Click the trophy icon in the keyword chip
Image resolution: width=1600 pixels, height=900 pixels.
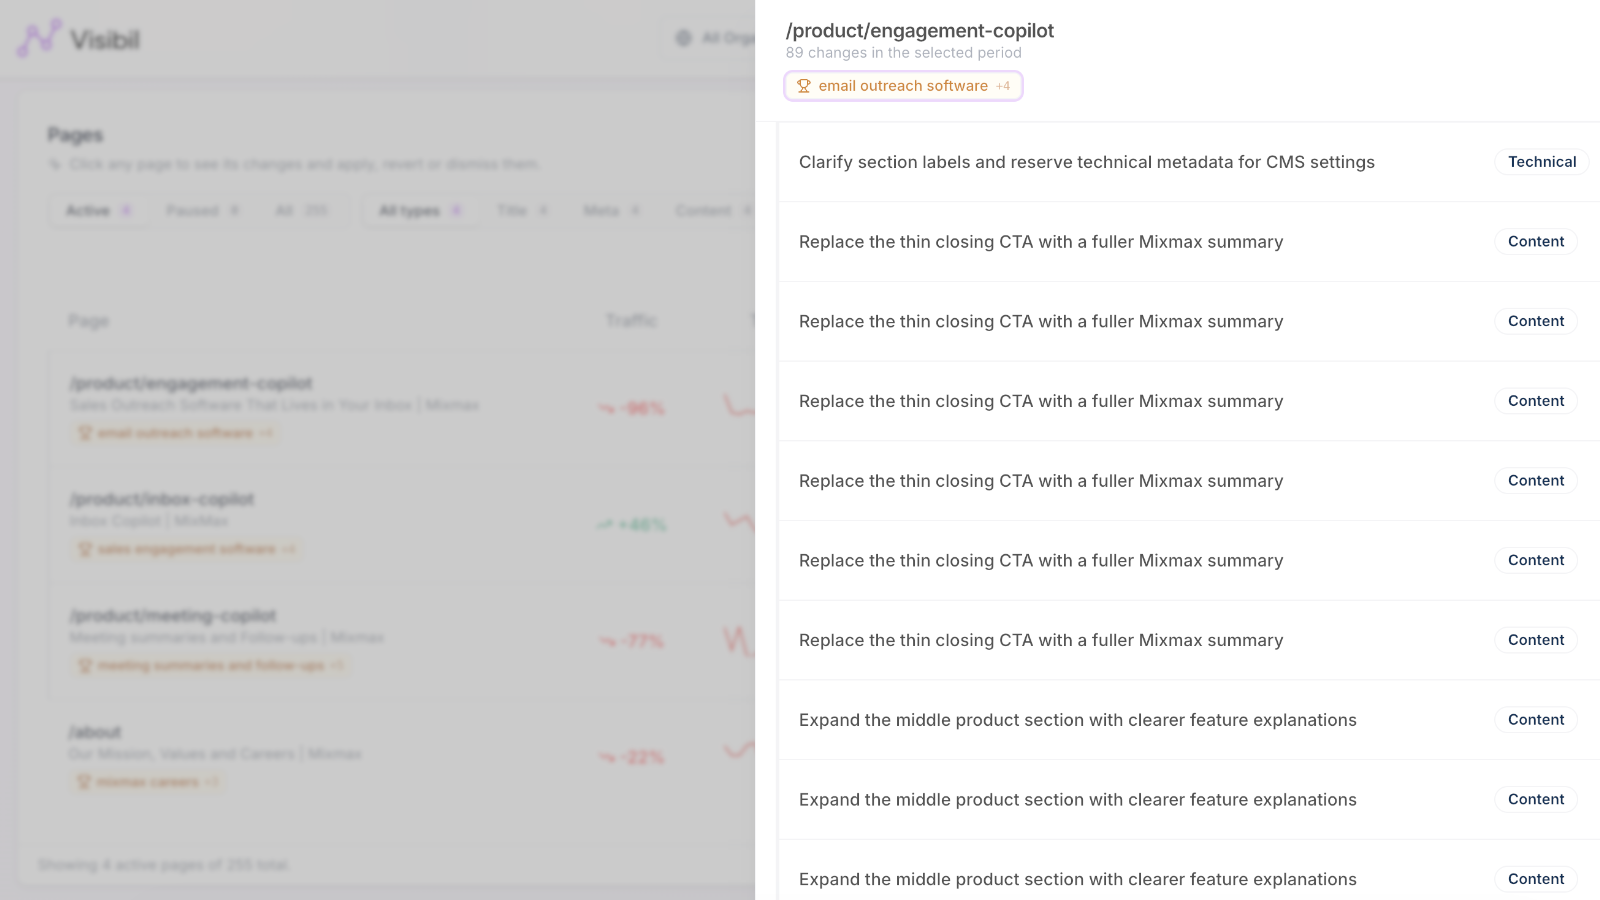click(804, 86)
